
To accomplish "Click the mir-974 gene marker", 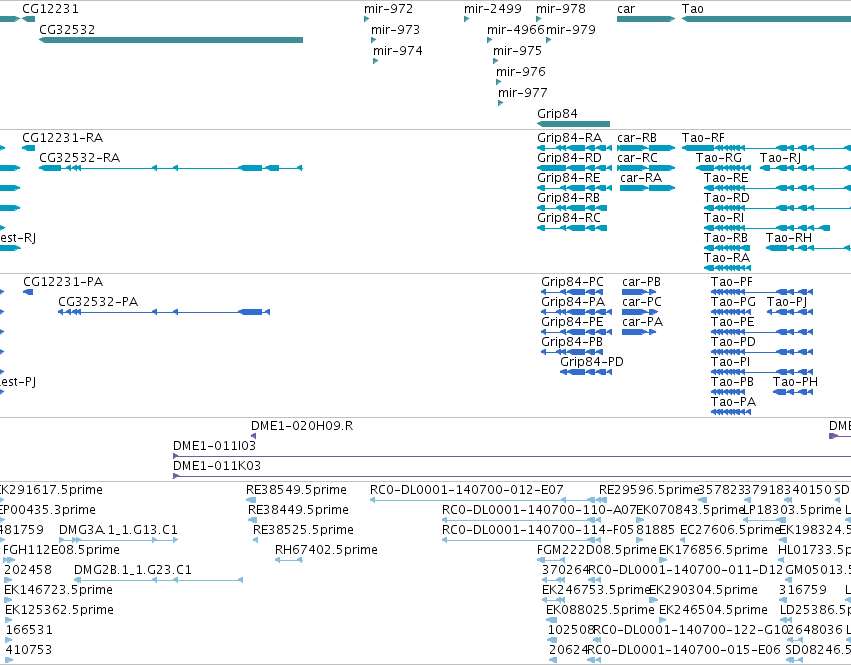I will tap(376, 61).
